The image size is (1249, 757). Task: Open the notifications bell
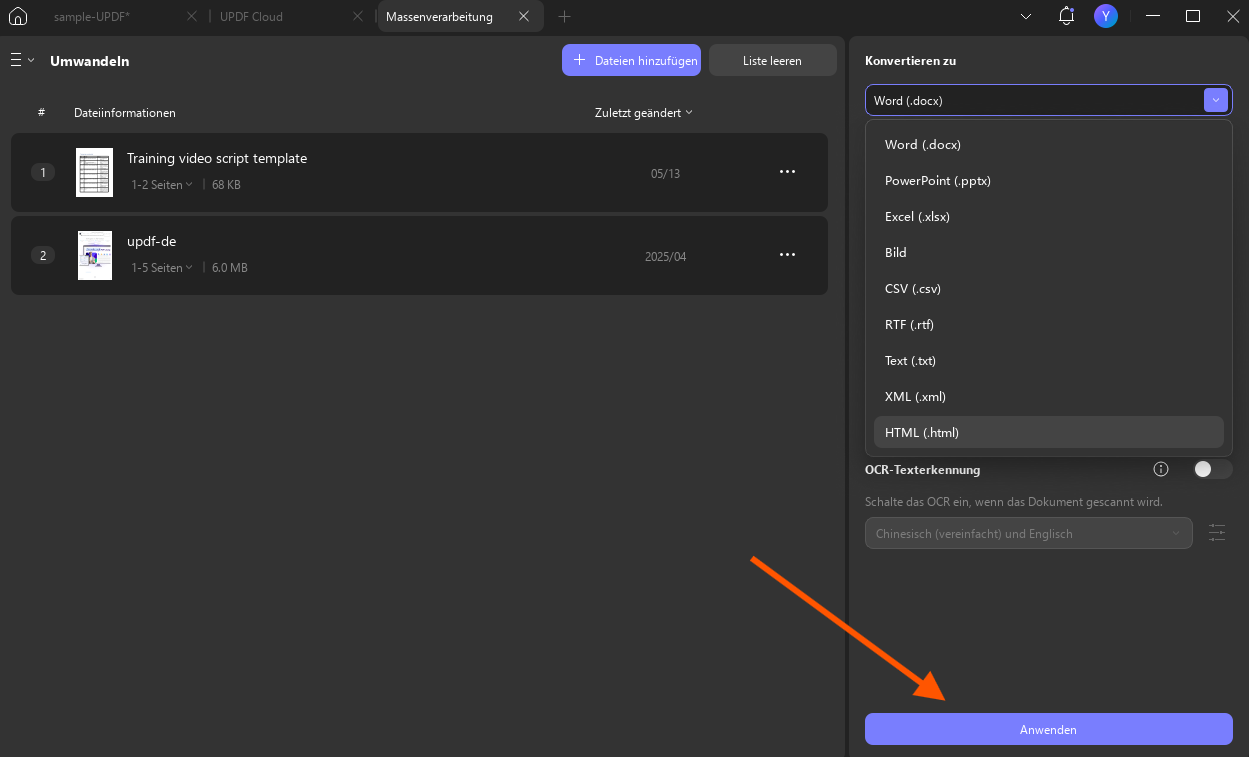click(1066, 16)
